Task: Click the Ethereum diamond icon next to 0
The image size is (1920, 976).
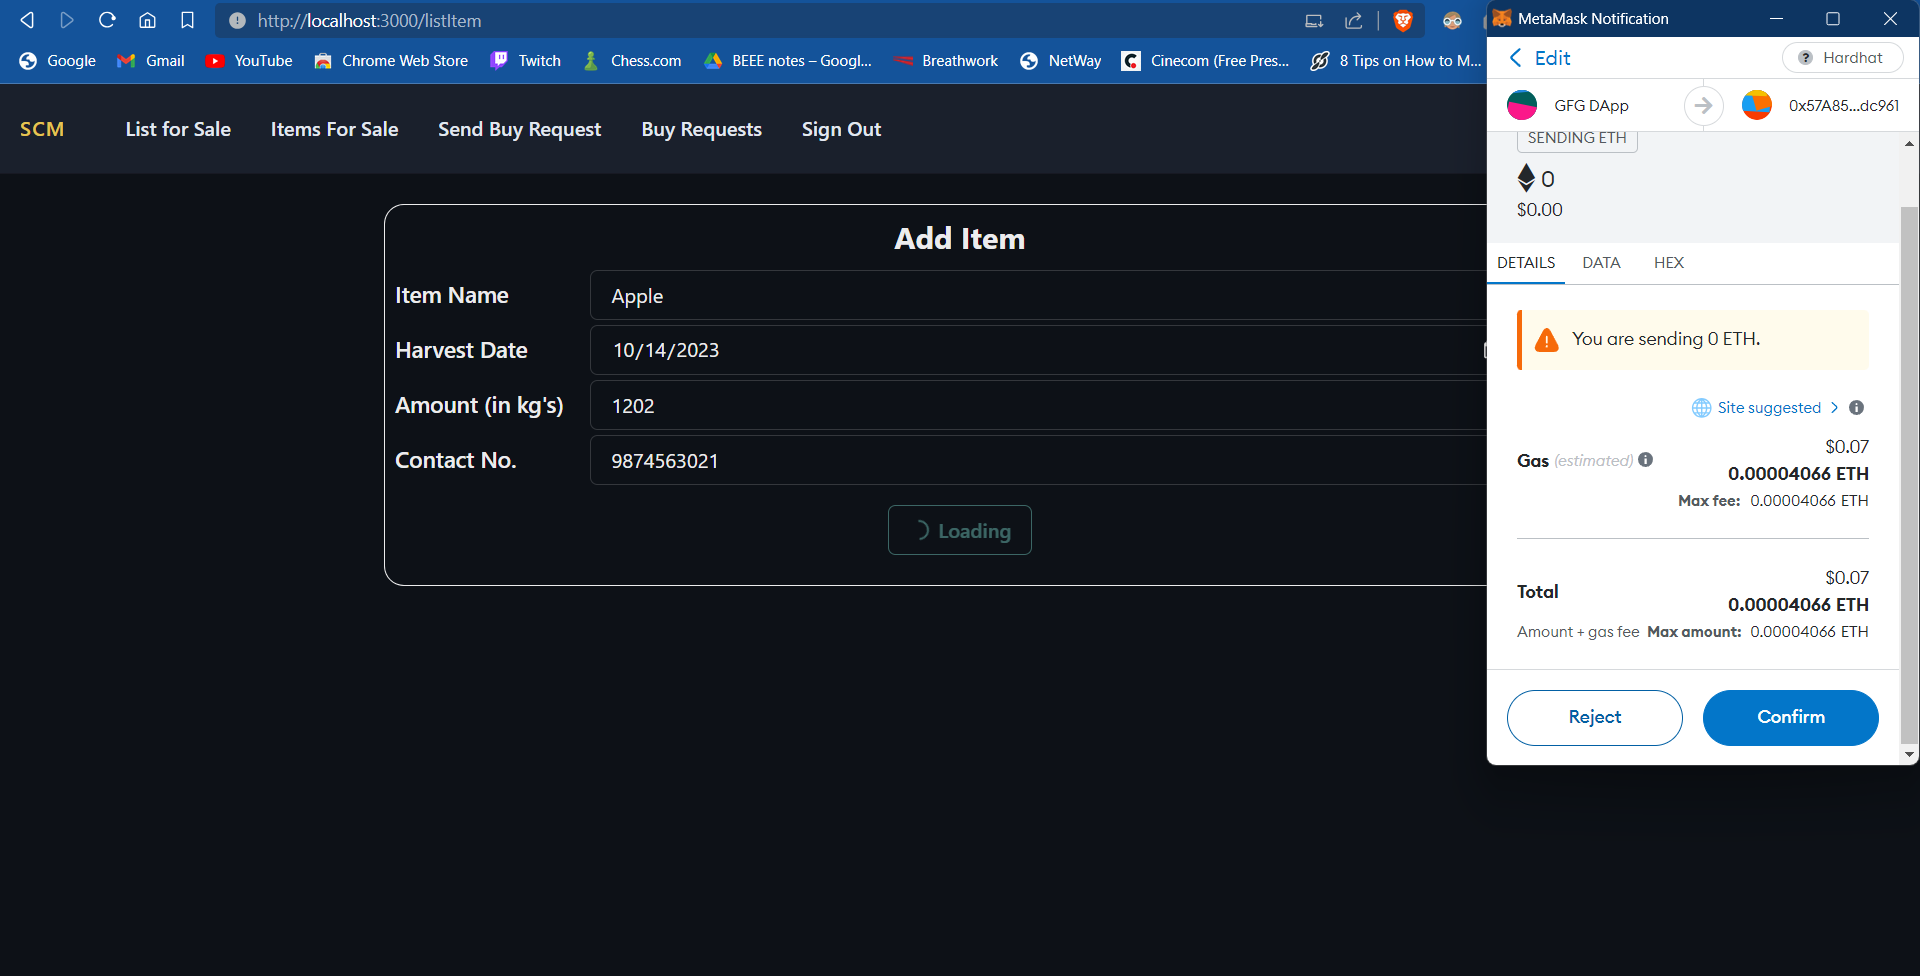Action: (1526, 178)
